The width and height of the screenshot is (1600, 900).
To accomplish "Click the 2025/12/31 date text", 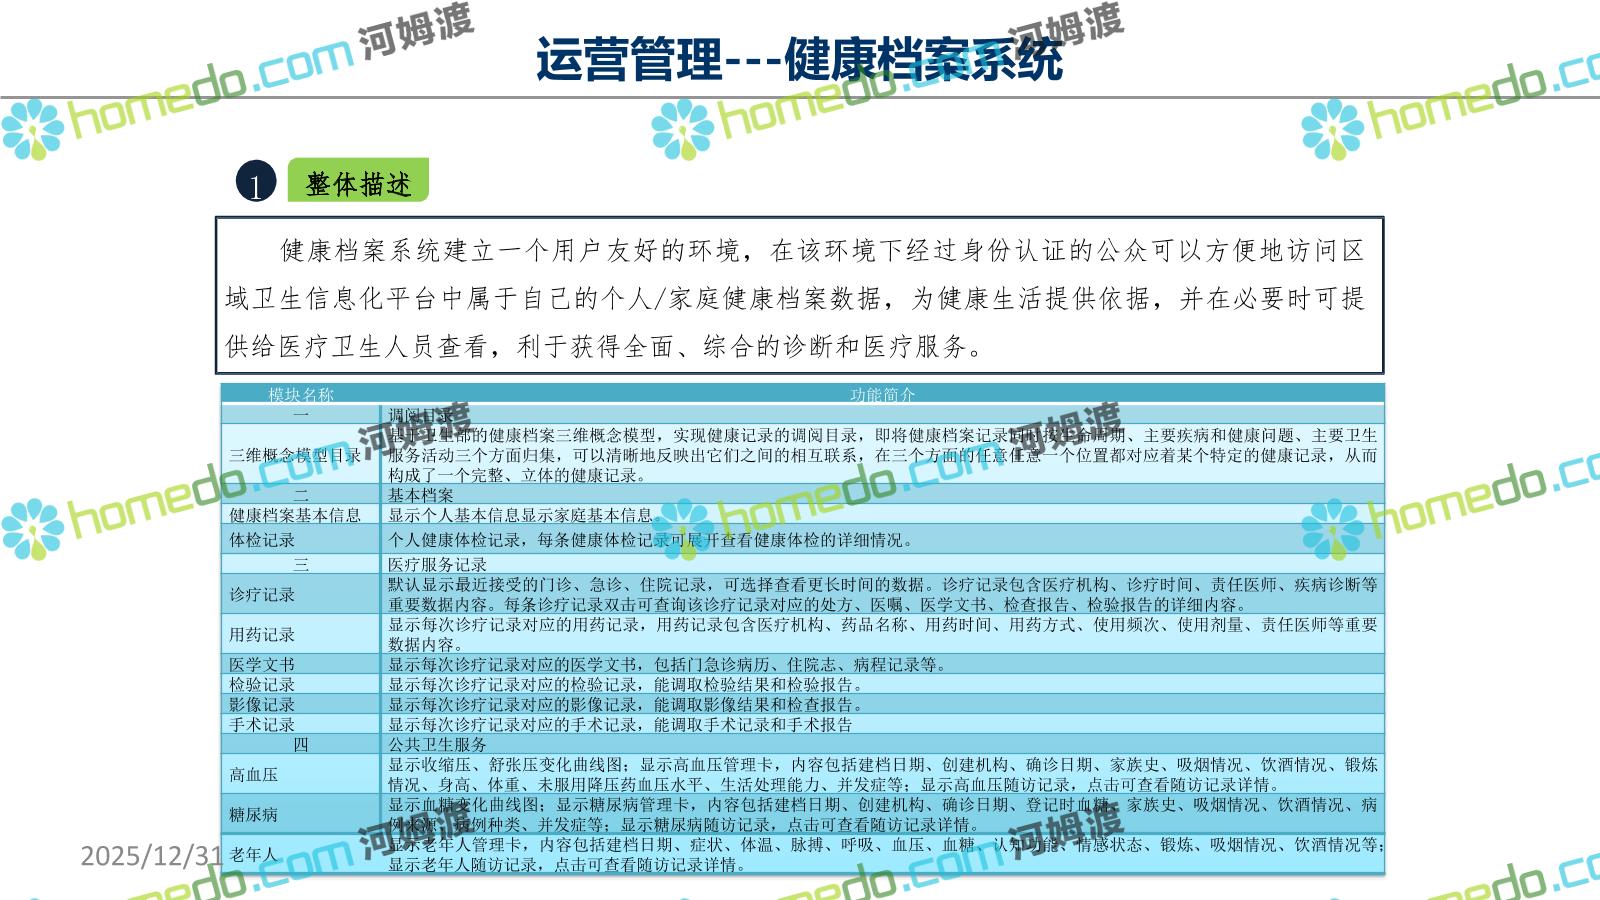I will 150,855.
